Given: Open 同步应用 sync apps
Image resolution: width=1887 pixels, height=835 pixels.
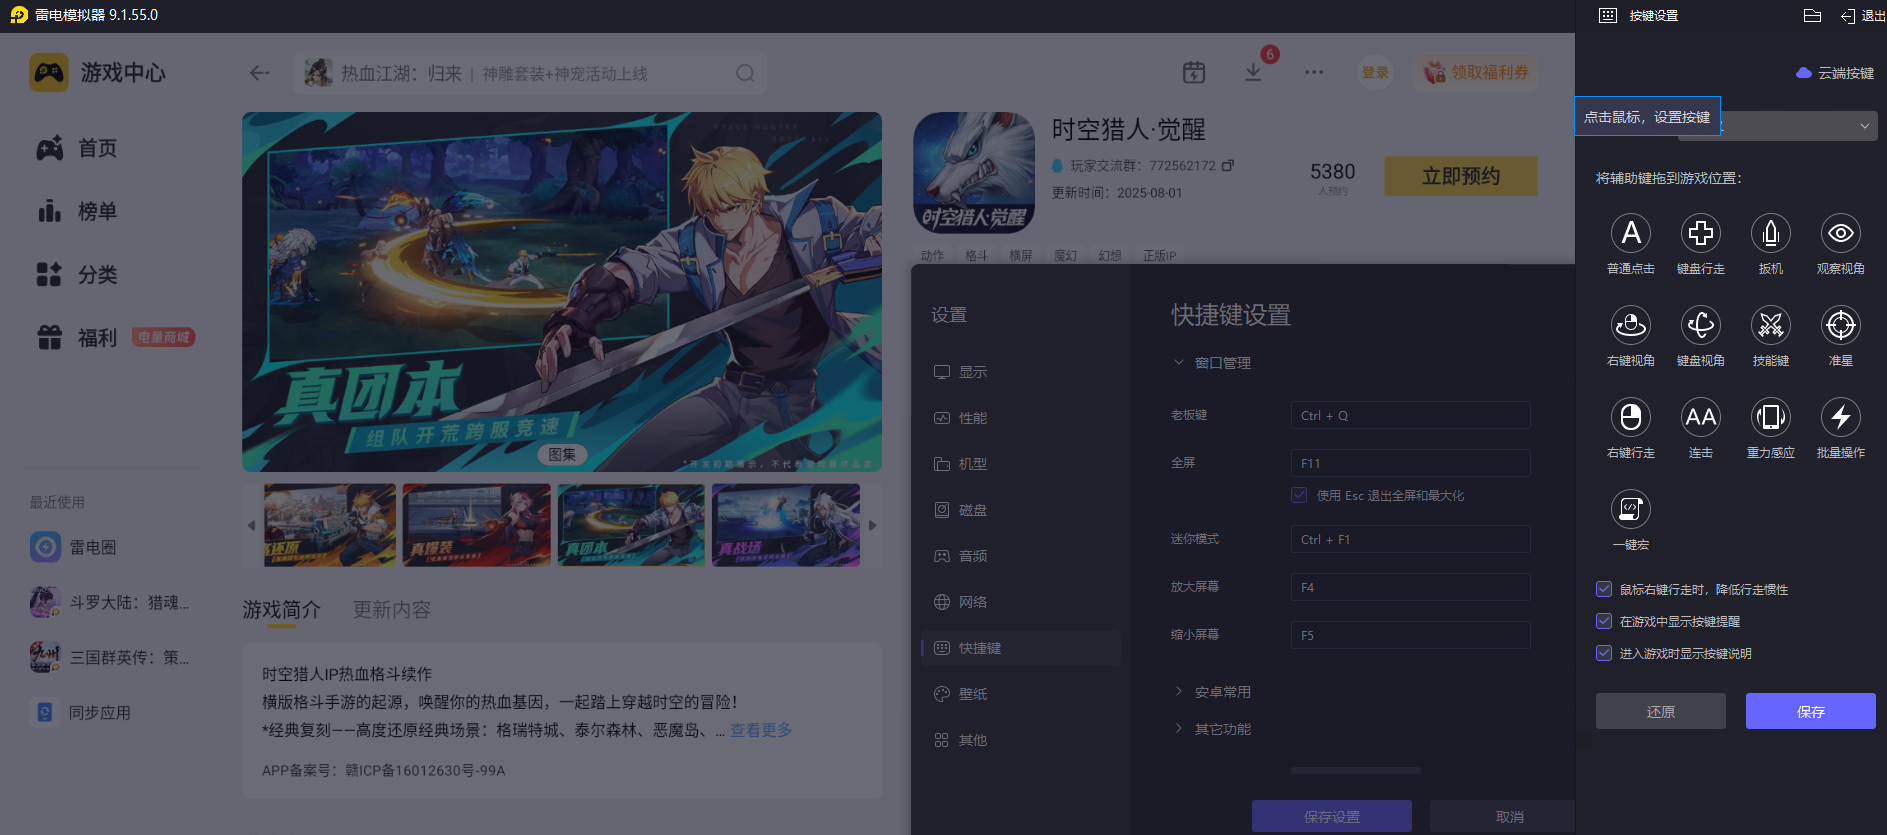Looking at the screenshot, I should [82, 712].
